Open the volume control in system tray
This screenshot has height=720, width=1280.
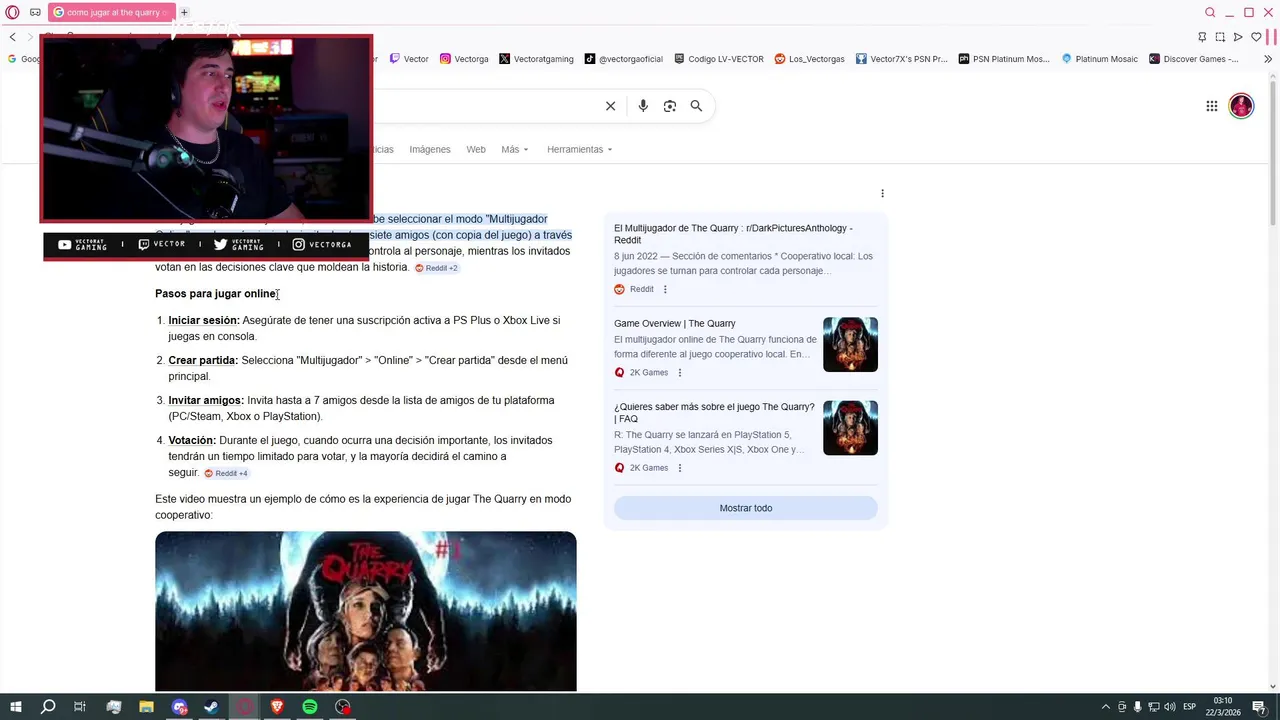click(1170, 707)
